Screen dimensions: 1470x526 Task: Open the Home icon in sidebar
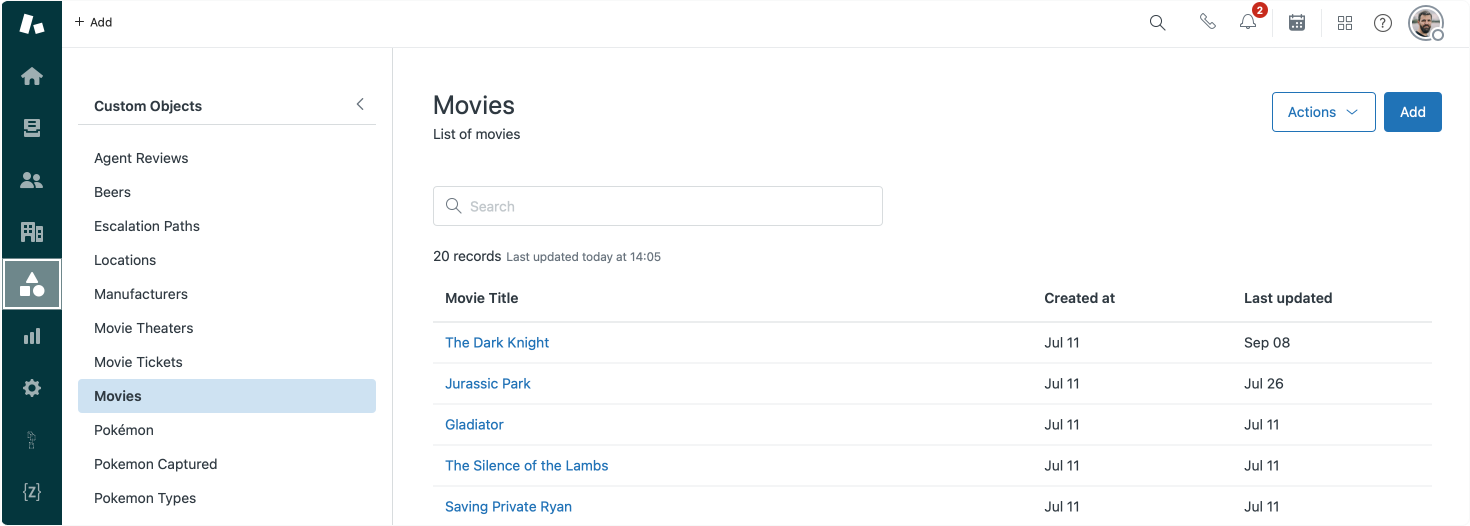[32, 76]
